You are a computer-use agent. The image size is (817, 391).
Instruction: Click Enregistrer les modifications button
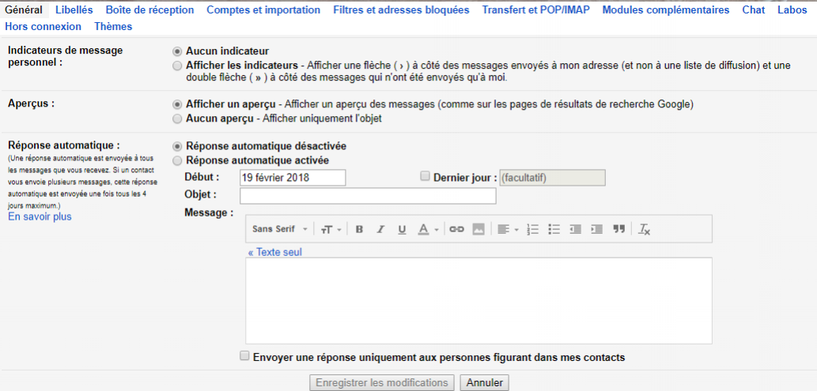tap(382, 383)
